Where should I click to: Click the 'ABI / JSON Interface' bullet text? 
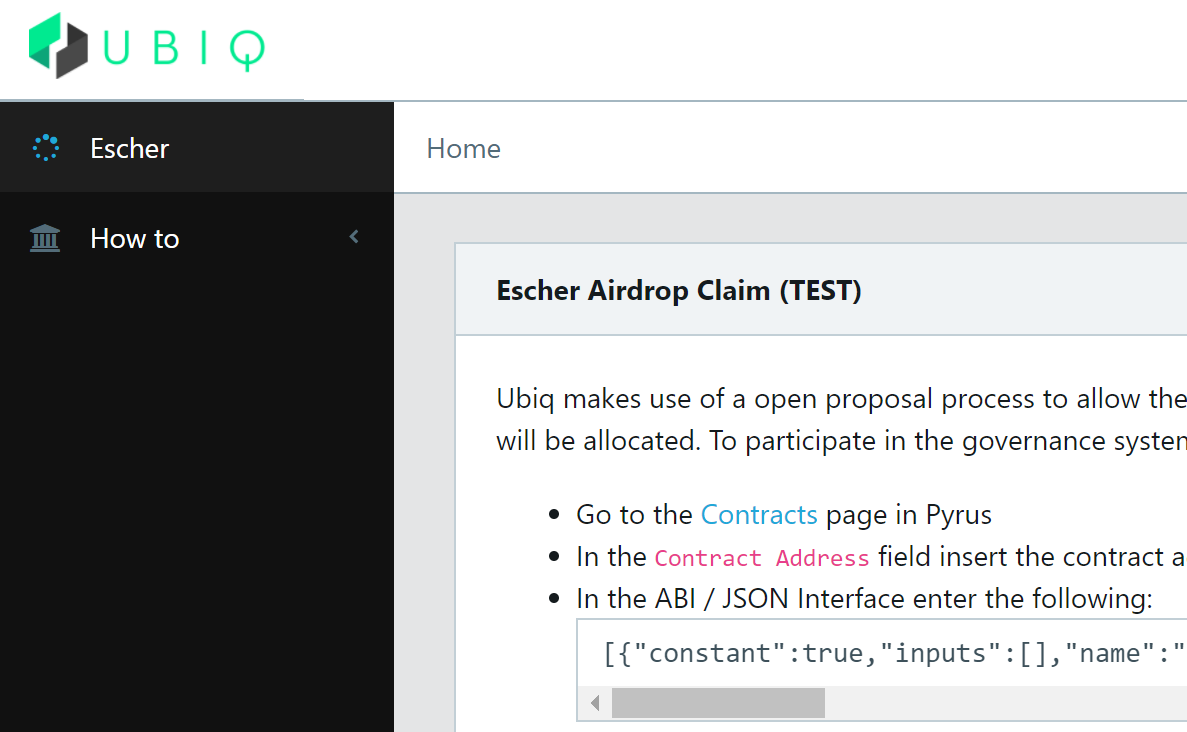click(864, 599)
